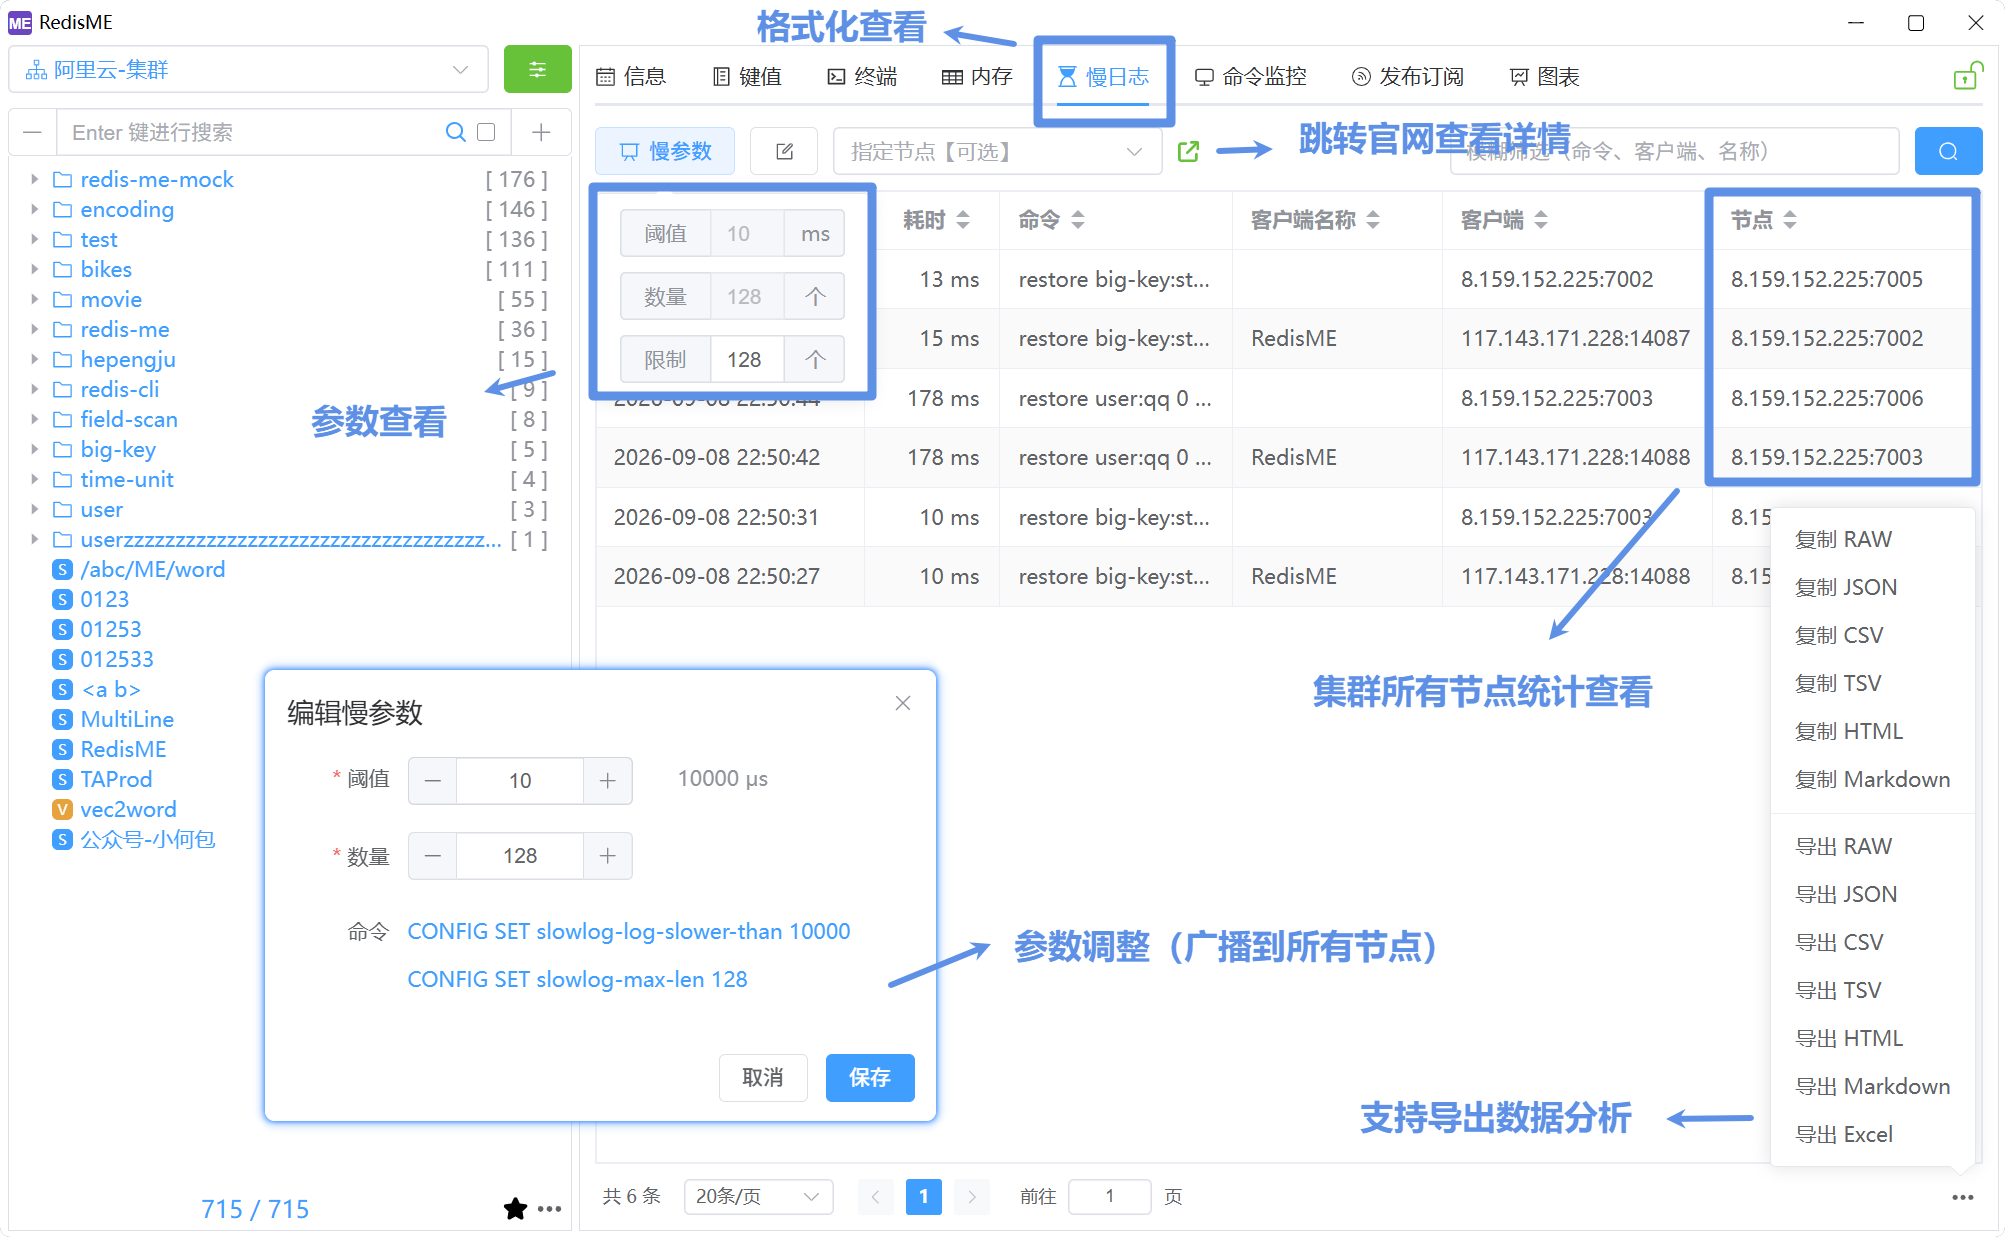Open official docs via green external-link icon
Screen dimensions: 2005x1237
[1188, 151]
